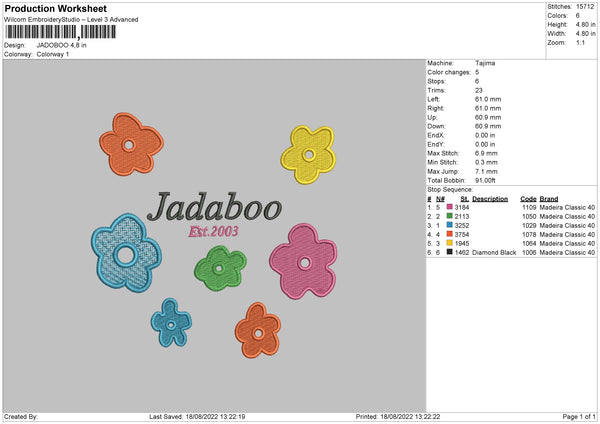Click the Max Jump value 7.1 mm
Image resolution: width=600 pixels, height=424 pixels.
coord(486,171)
